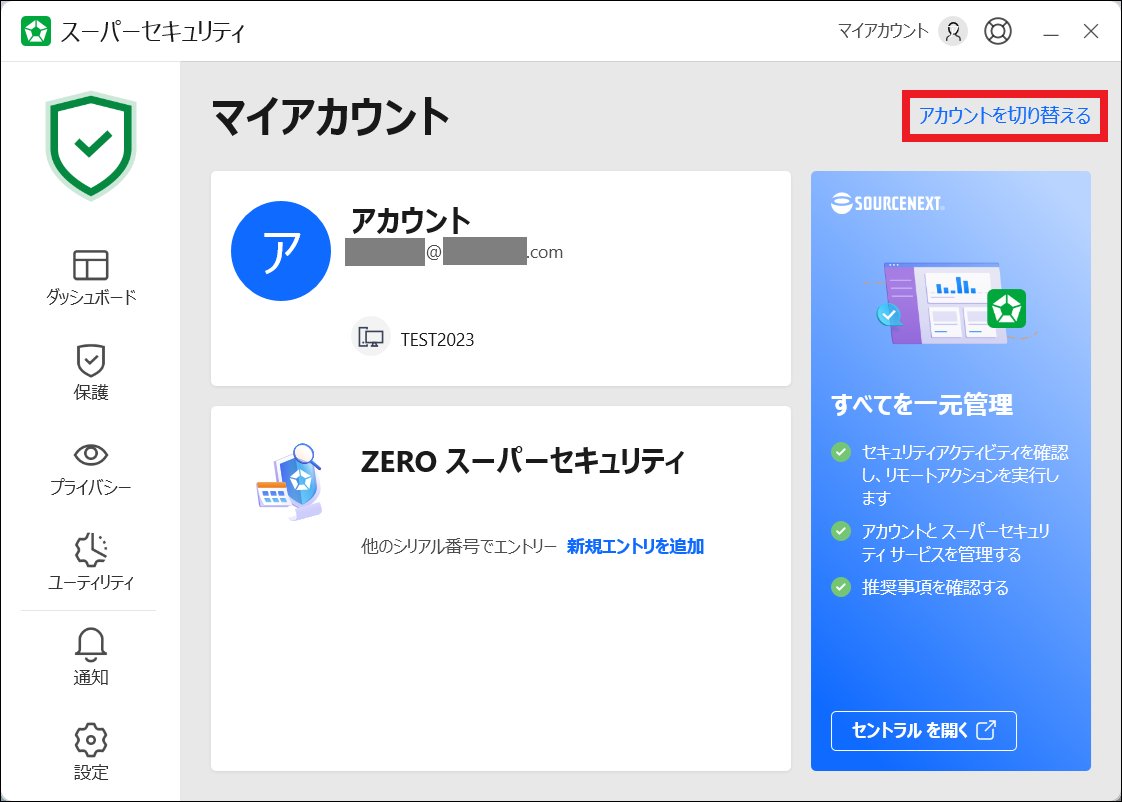Open the Protection (保護) section
The height and width of the screenshot is (802, 1122).
(91, 372)
